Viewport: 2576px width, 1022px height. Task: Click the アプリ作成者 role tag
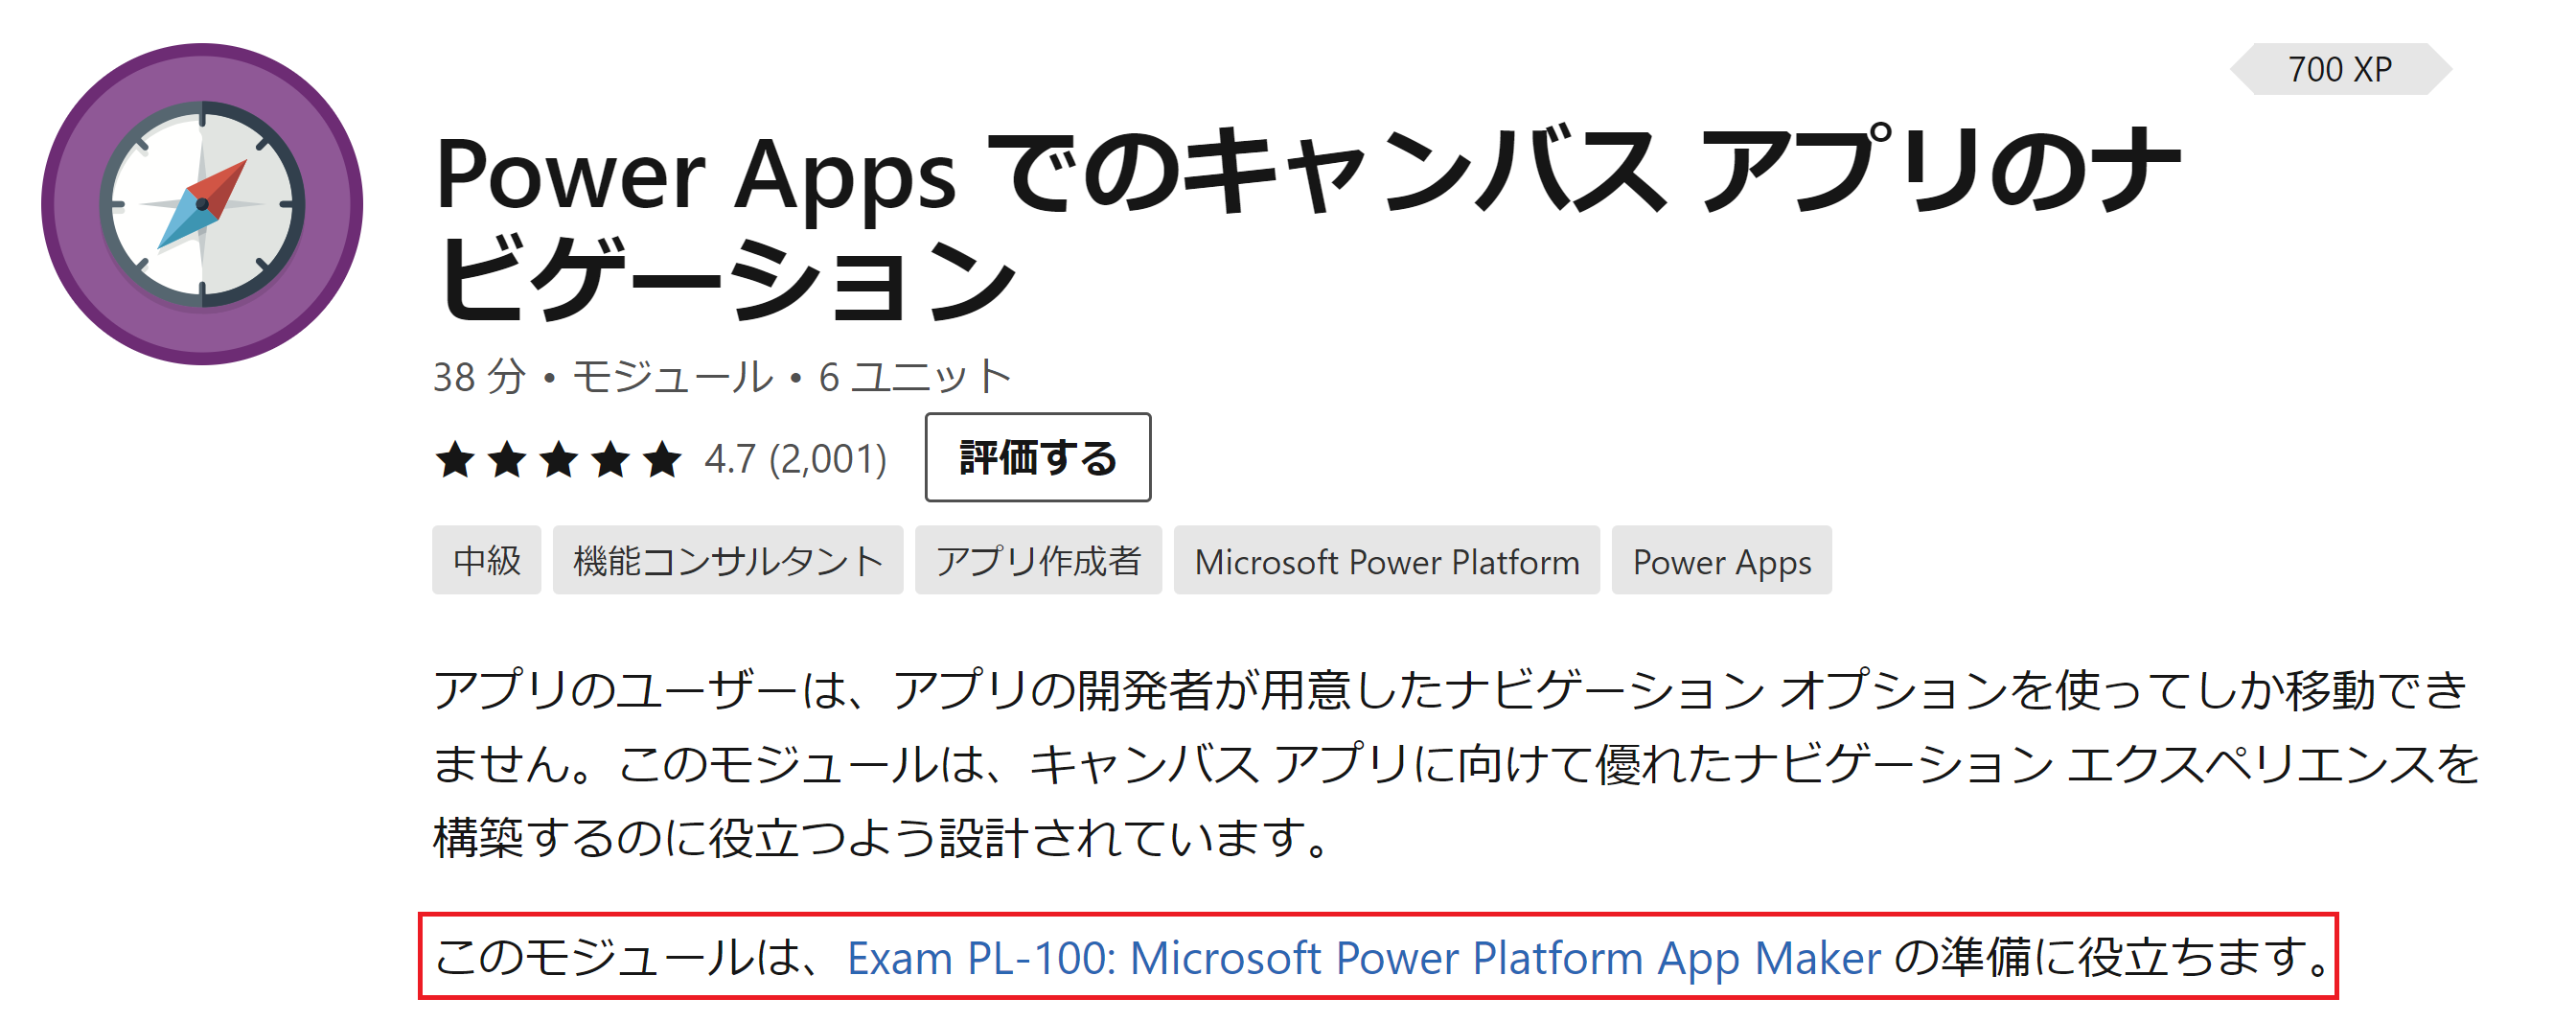pyautogui.click(x=1037, y=561)
